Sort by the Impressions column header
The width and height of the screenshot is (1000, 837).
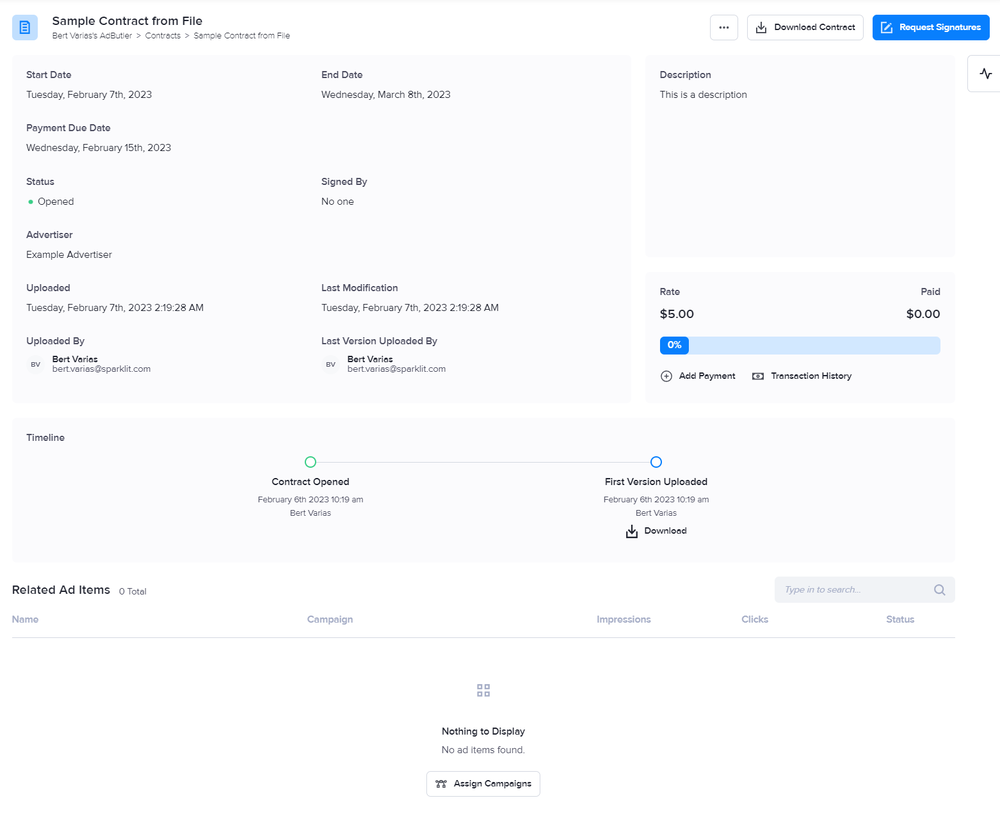[624, 619]
